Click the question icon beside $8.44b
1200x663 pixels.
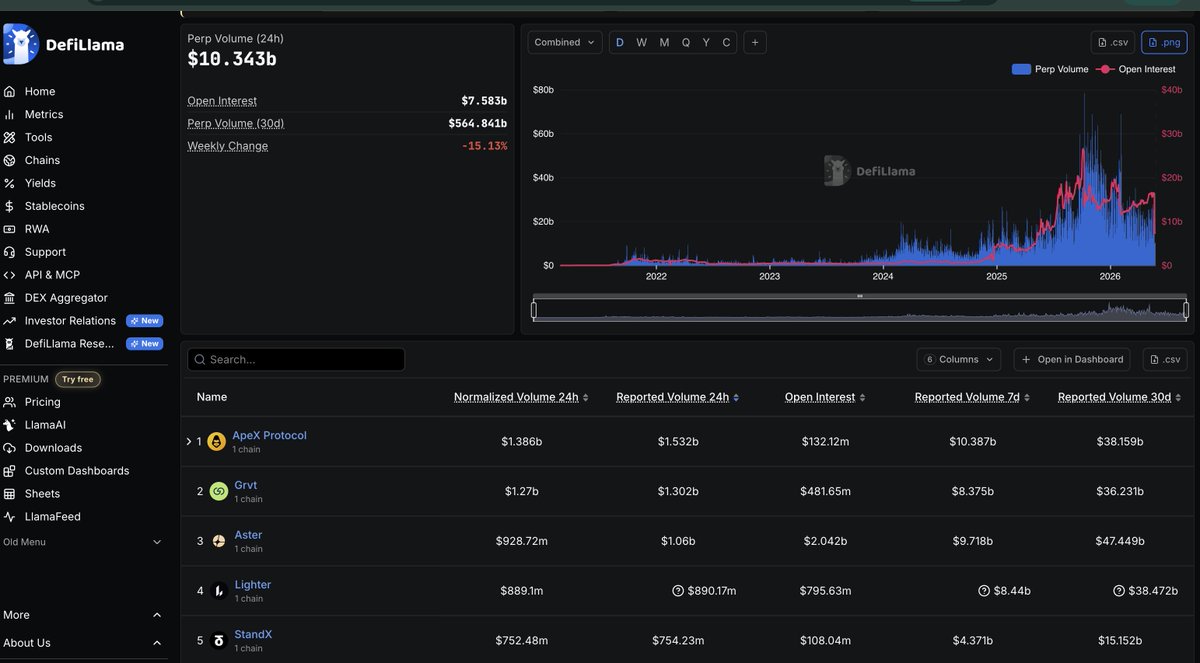click(x=984, y=591)
